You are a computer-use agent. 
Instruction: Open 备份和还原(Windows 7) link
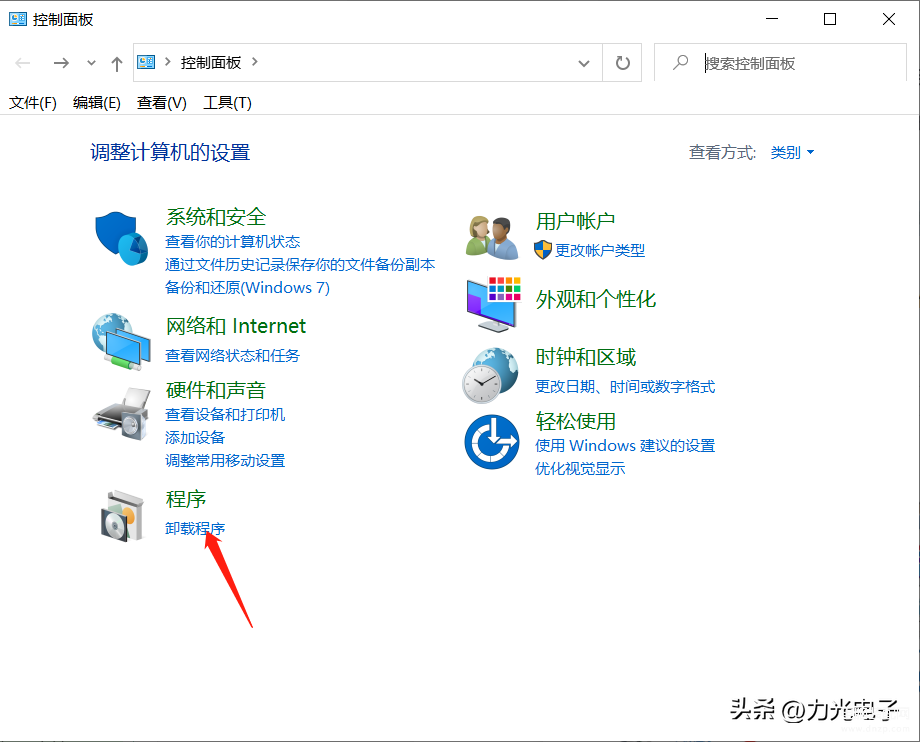pos(247,287)
